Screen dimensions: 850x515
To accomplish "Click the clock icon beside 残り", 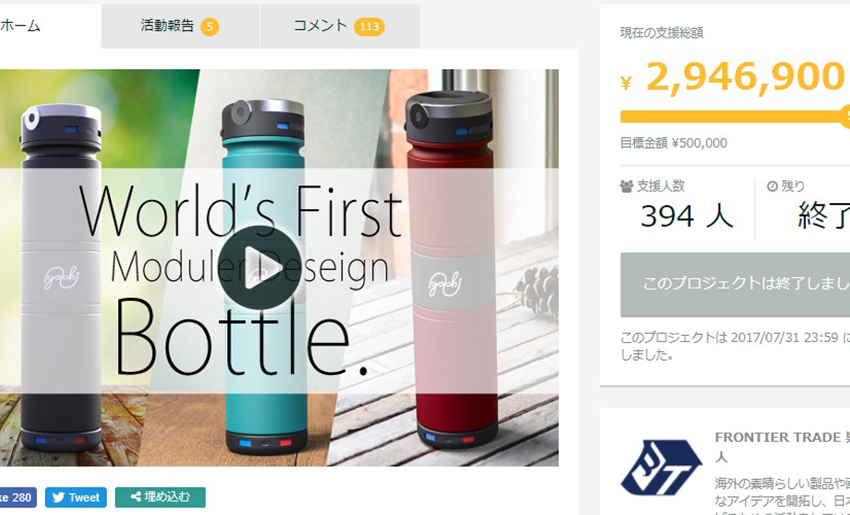I will coord(772,186).
